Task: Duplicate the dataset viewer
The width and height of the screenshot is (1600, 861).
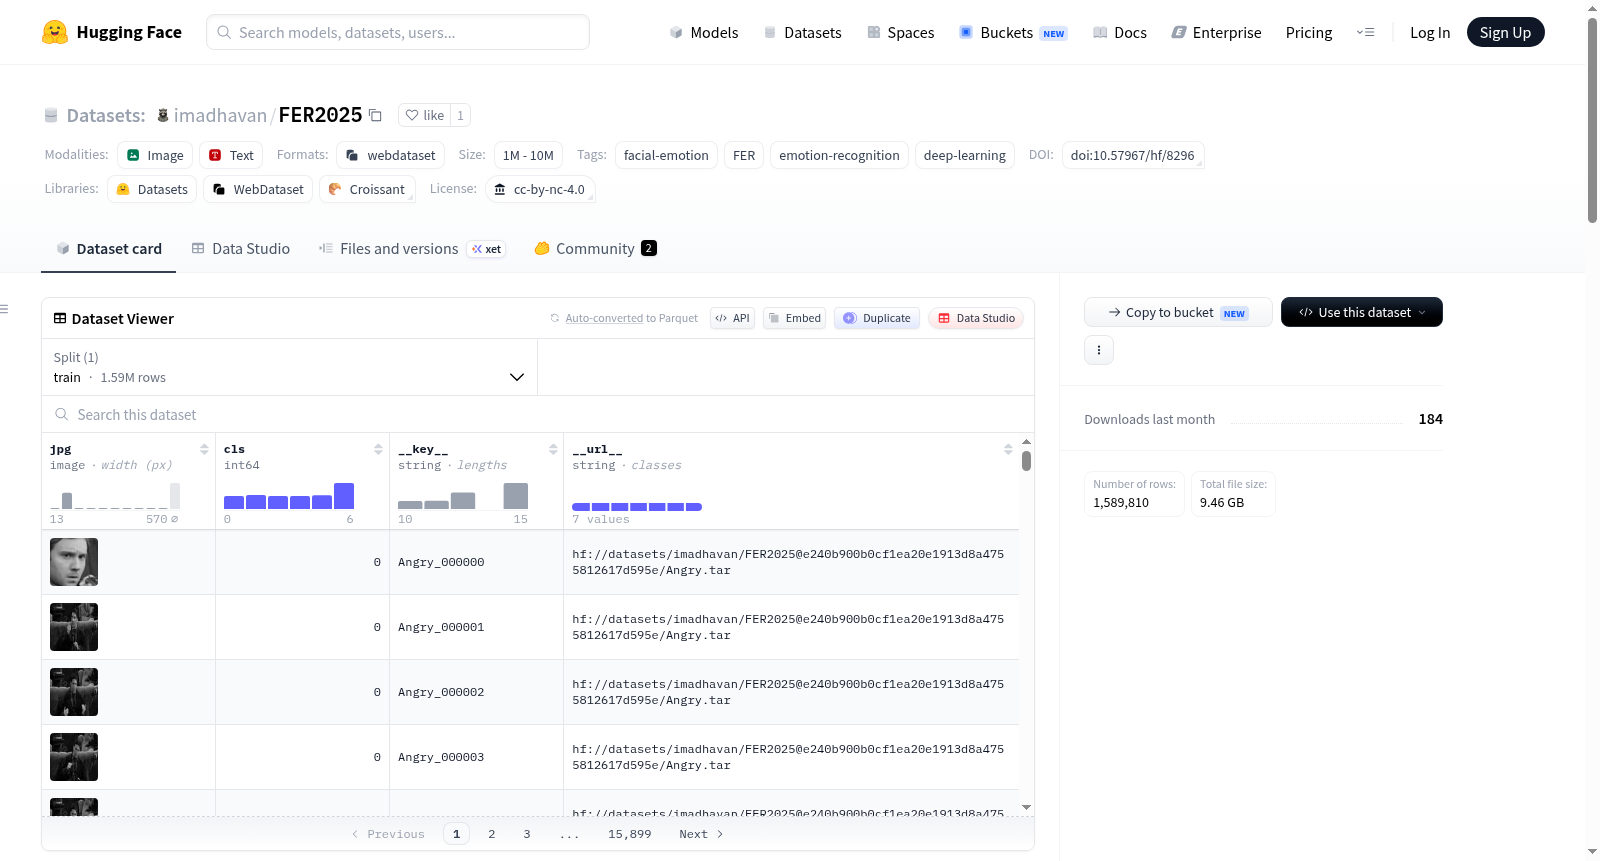Action: 877,318
